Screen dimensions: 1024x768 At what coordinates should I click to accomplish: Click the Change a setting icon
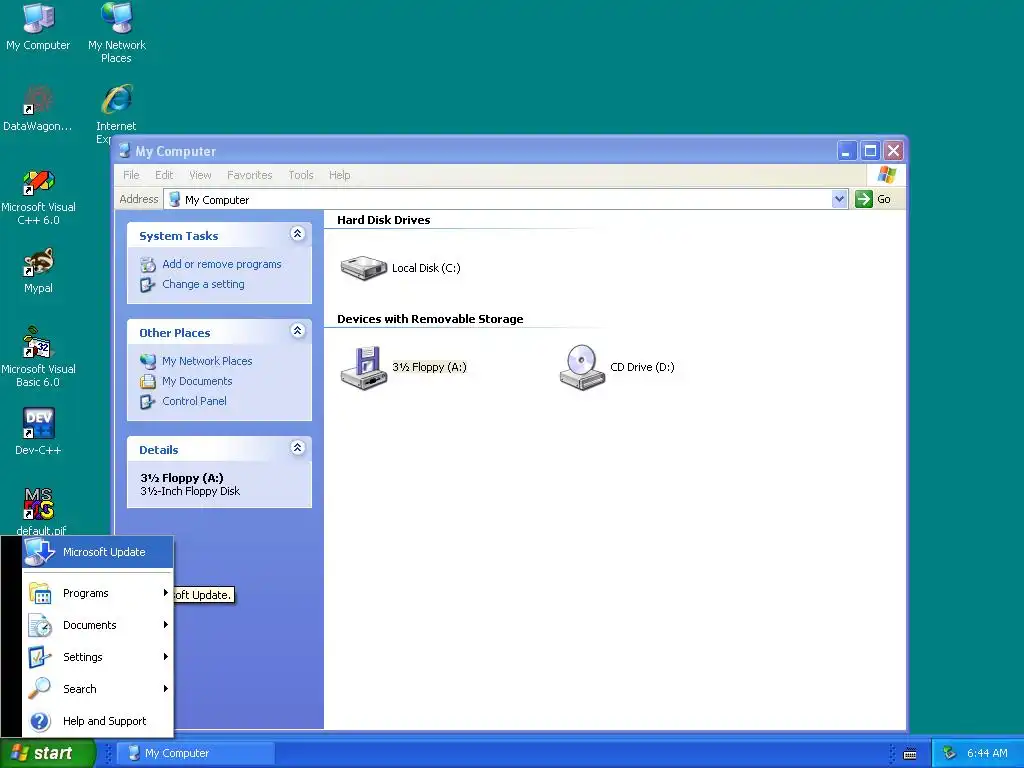148,285
